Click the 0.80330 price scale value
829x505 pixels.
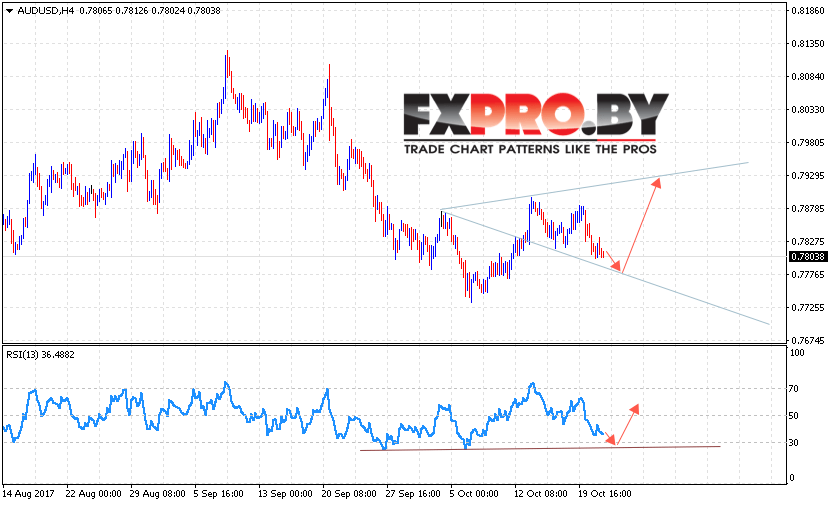click(807, 109)
